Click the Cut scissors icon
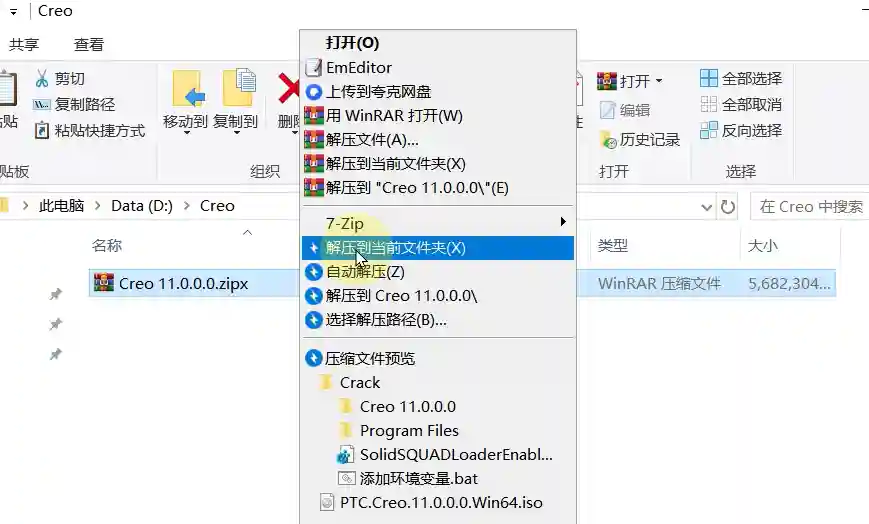The width and height of the screenshot is (869, 524). [x=42, y=79]
